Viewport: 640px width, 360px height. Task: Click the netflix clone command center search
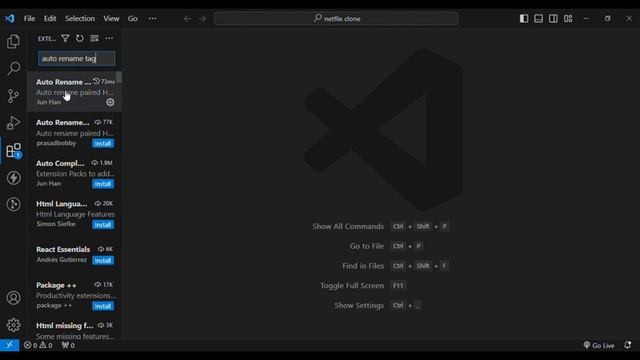point(336,19)
